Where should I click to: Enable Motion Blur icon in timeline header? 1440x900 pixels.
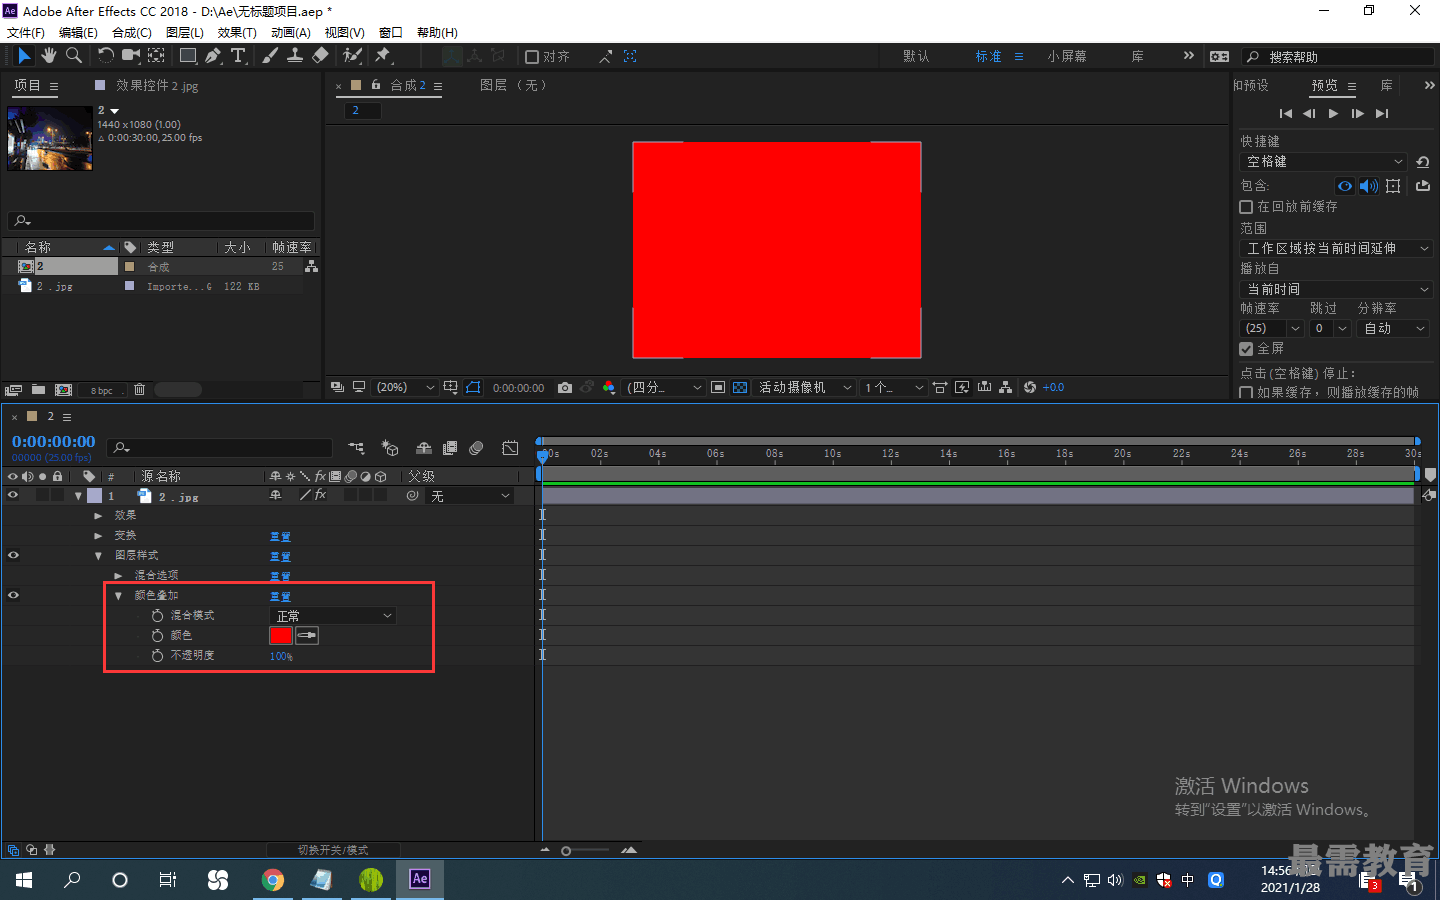(476, 448)
